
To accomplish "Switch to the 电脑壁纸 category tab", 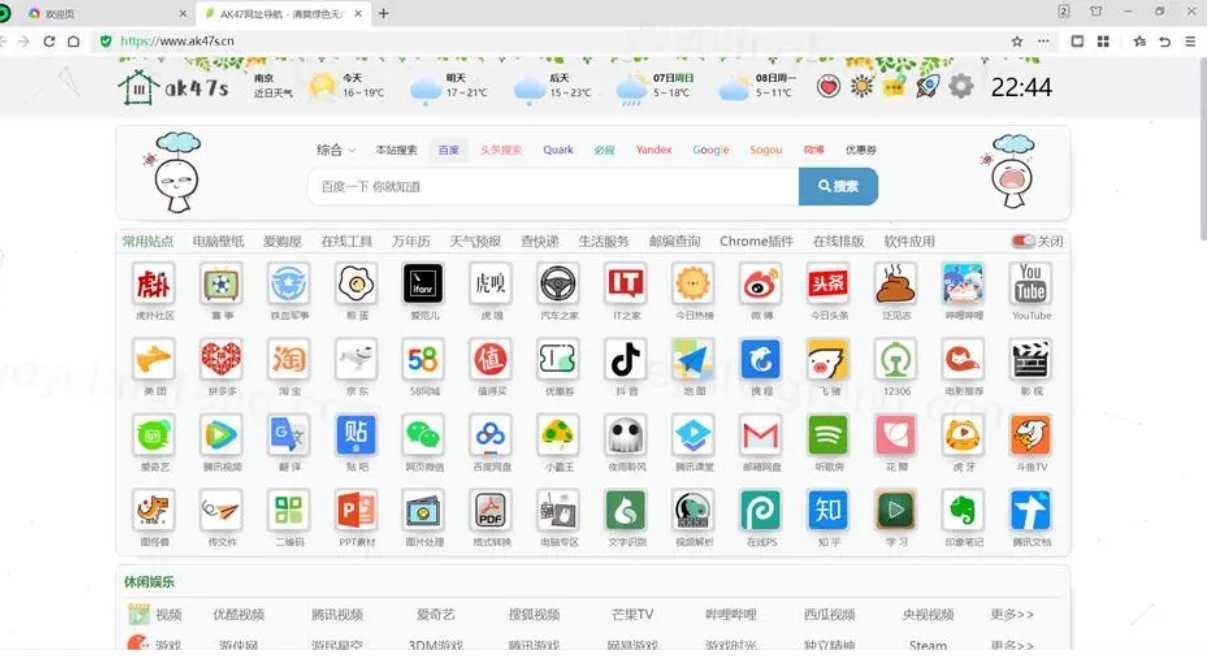I will [218, 241].
